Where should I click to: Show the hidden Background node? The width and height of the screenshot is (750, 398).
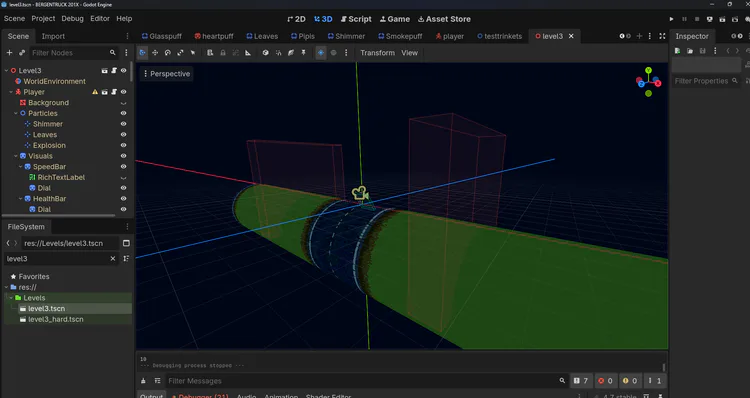pos(123,103)
